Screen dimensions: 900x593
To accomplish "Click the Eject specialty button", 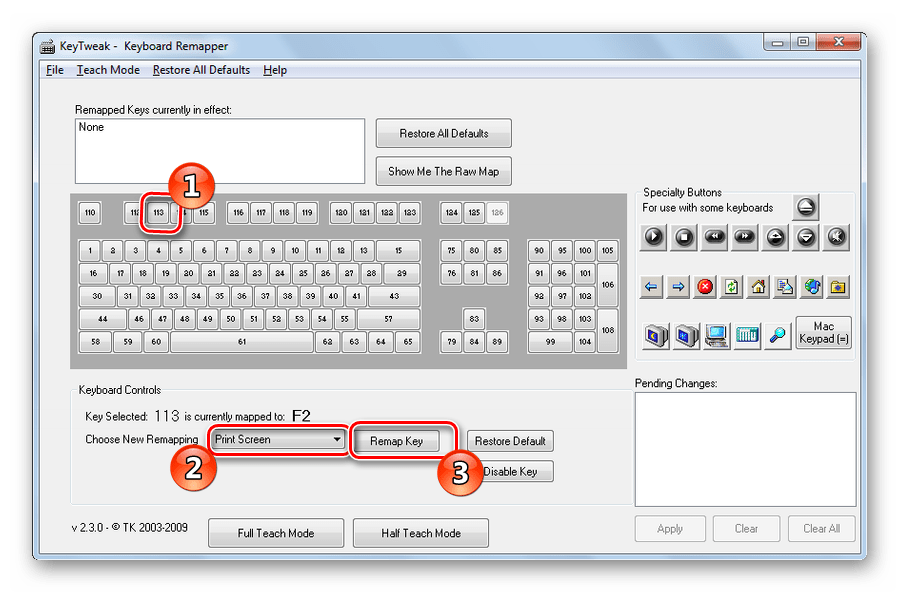I will coord(806,208).
